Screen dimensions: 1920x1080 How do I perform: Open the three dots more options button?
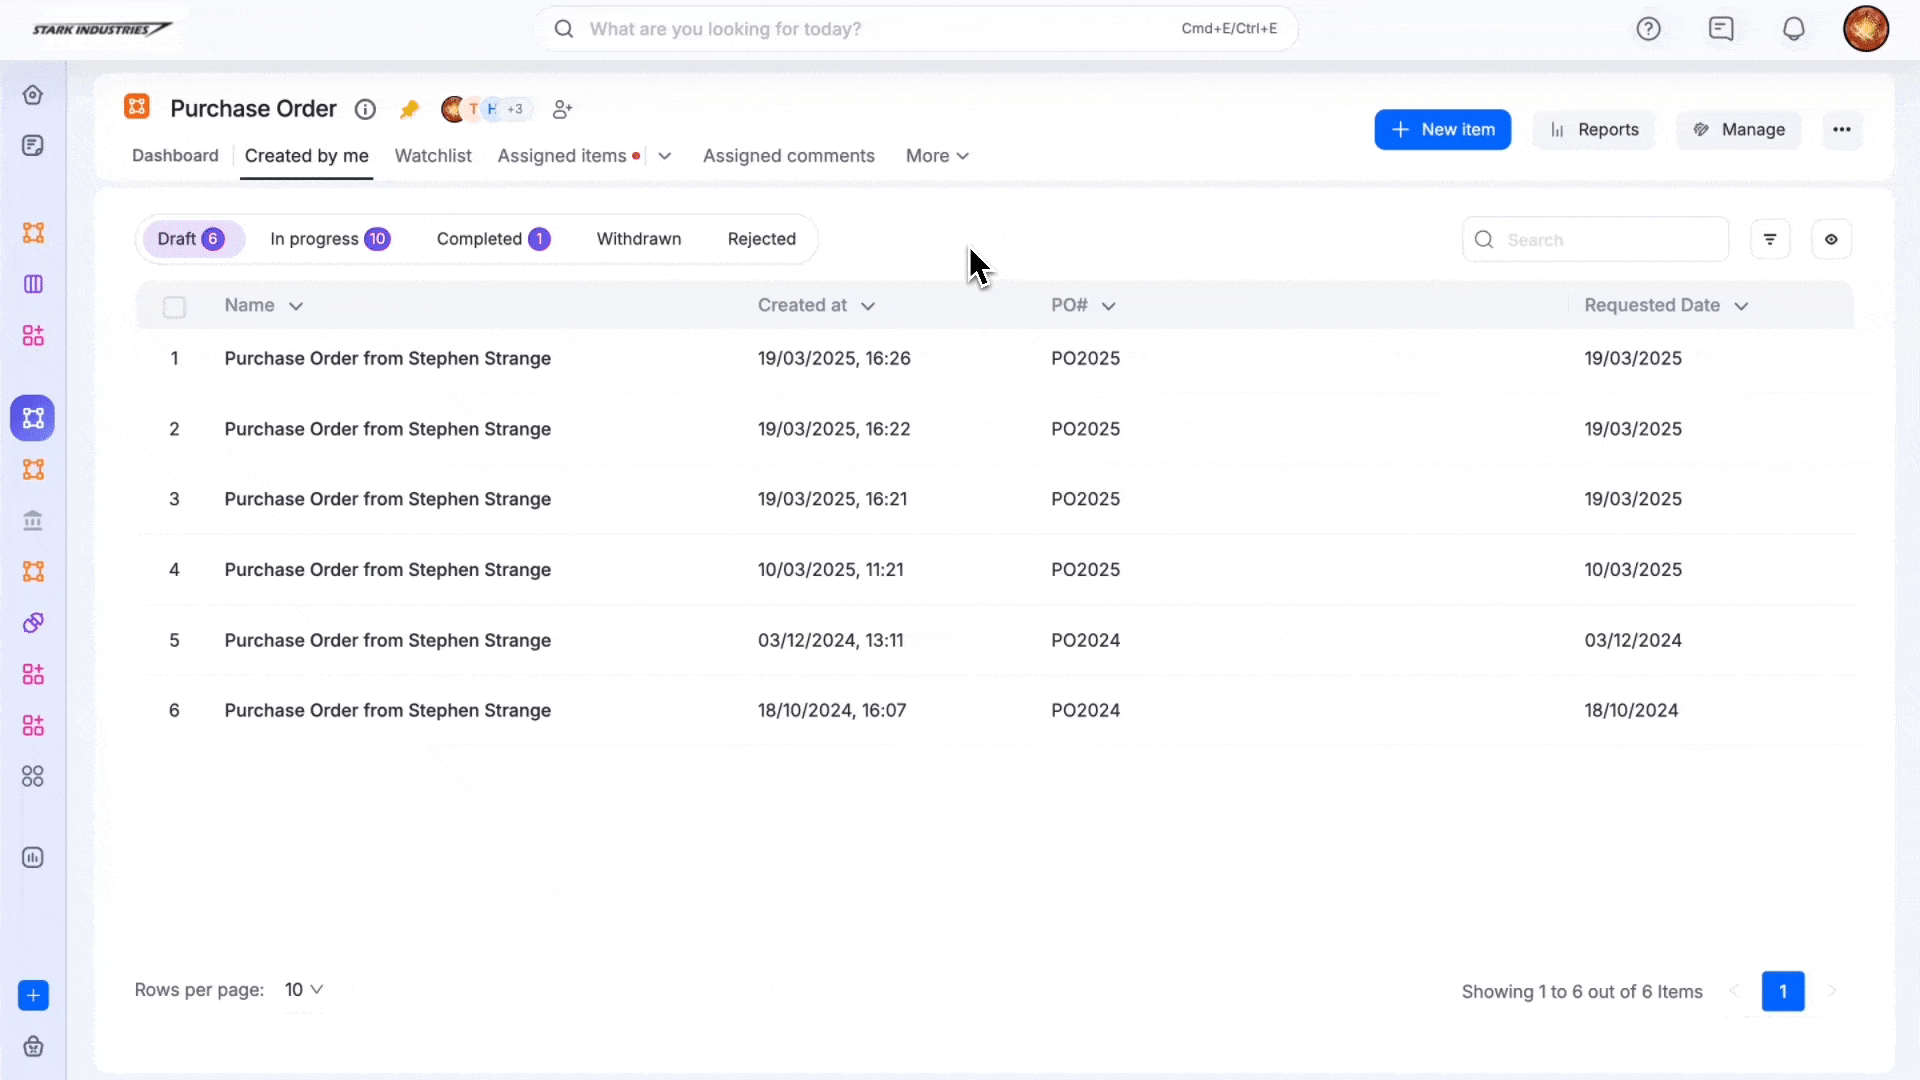click(x=1842, y=130)
